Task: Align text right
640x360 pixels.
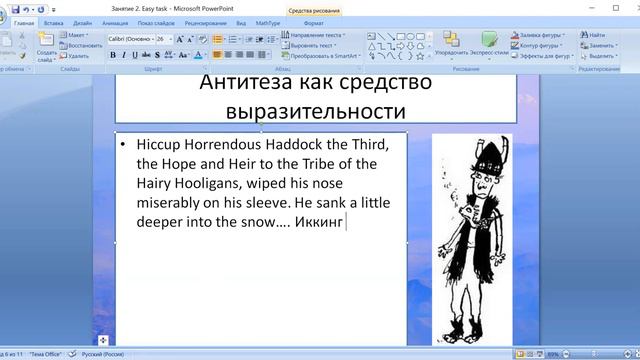Action: (239, 54)
